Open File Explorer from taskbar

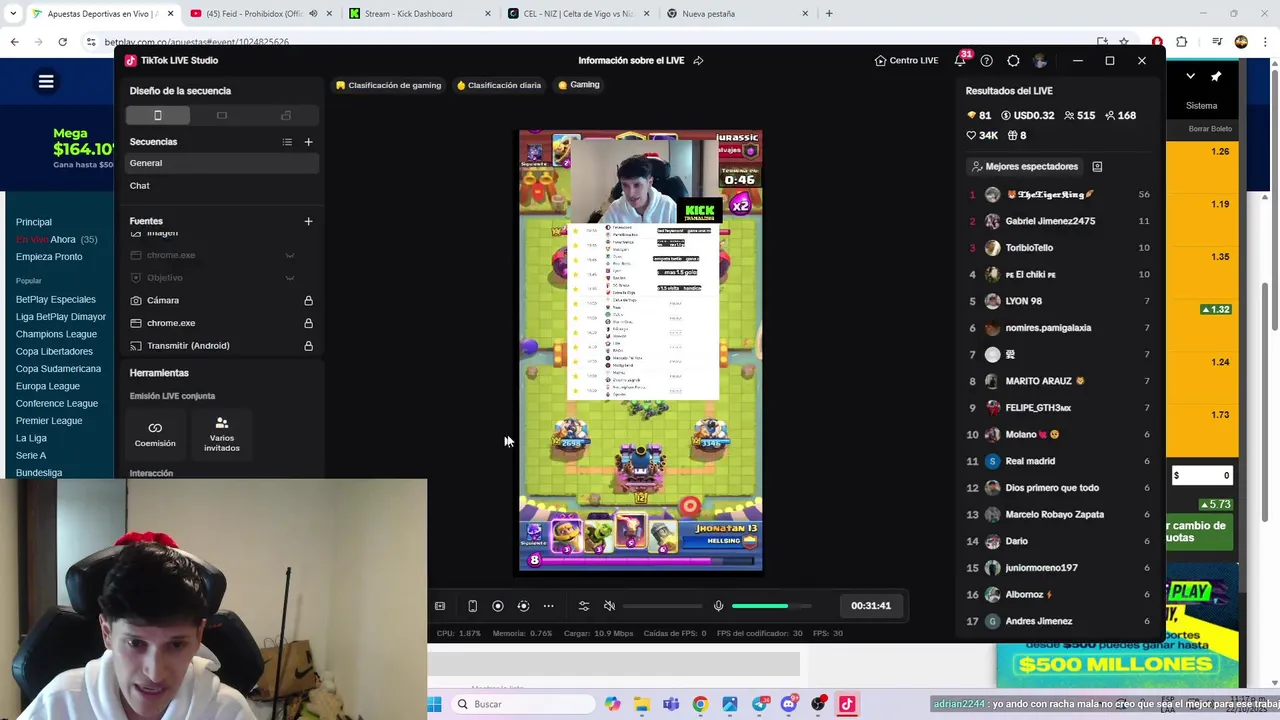pos(641,704)
